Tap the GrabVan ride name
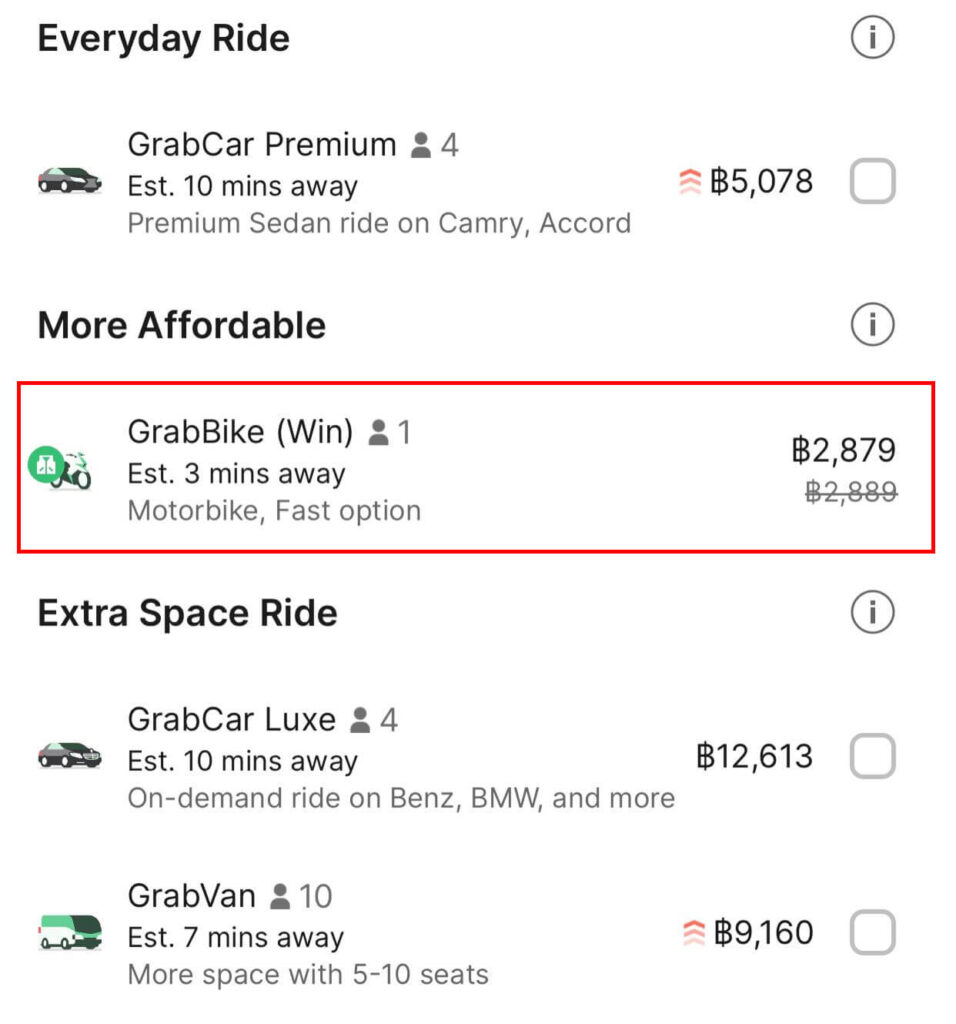956x1024 pixels. [191, 895]
